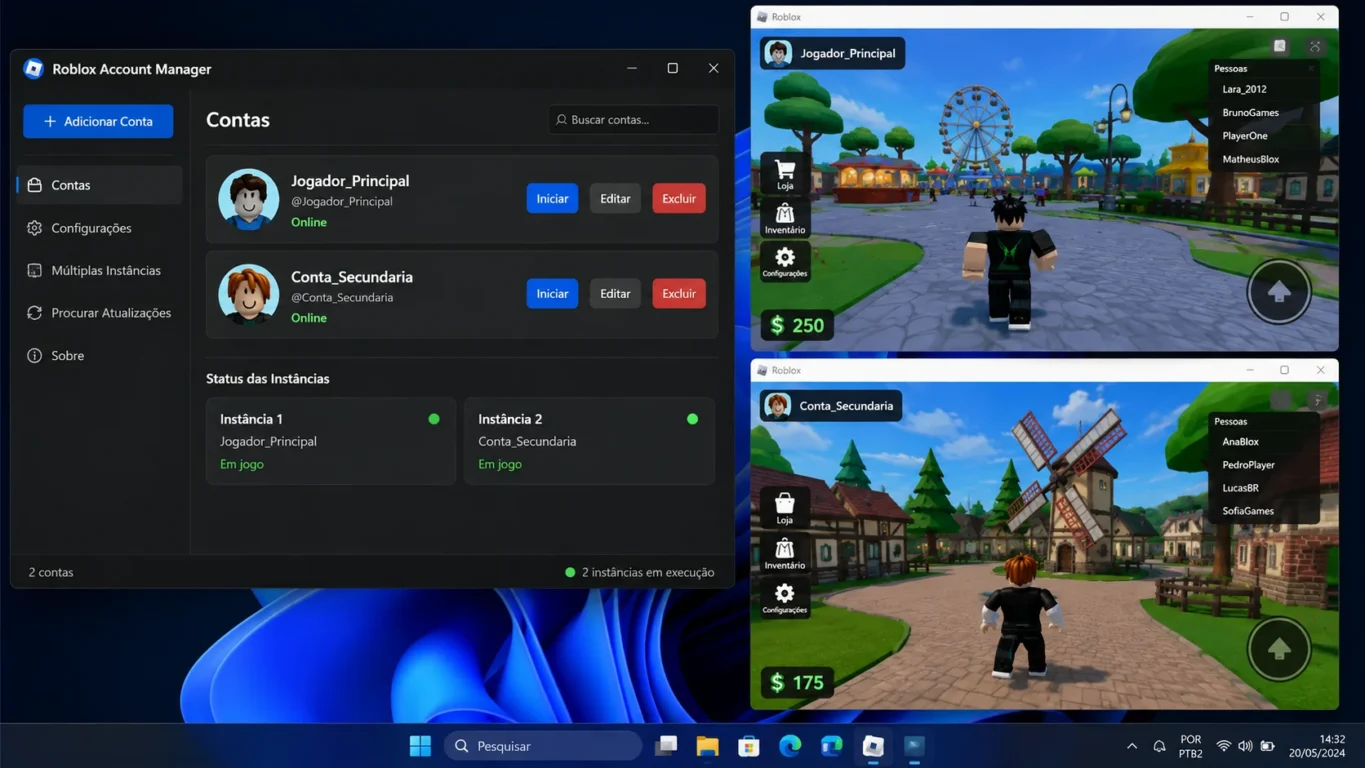Click the Jogador_Principal player badge in game
Screen dimensions: 1365x768
(833, 53)
